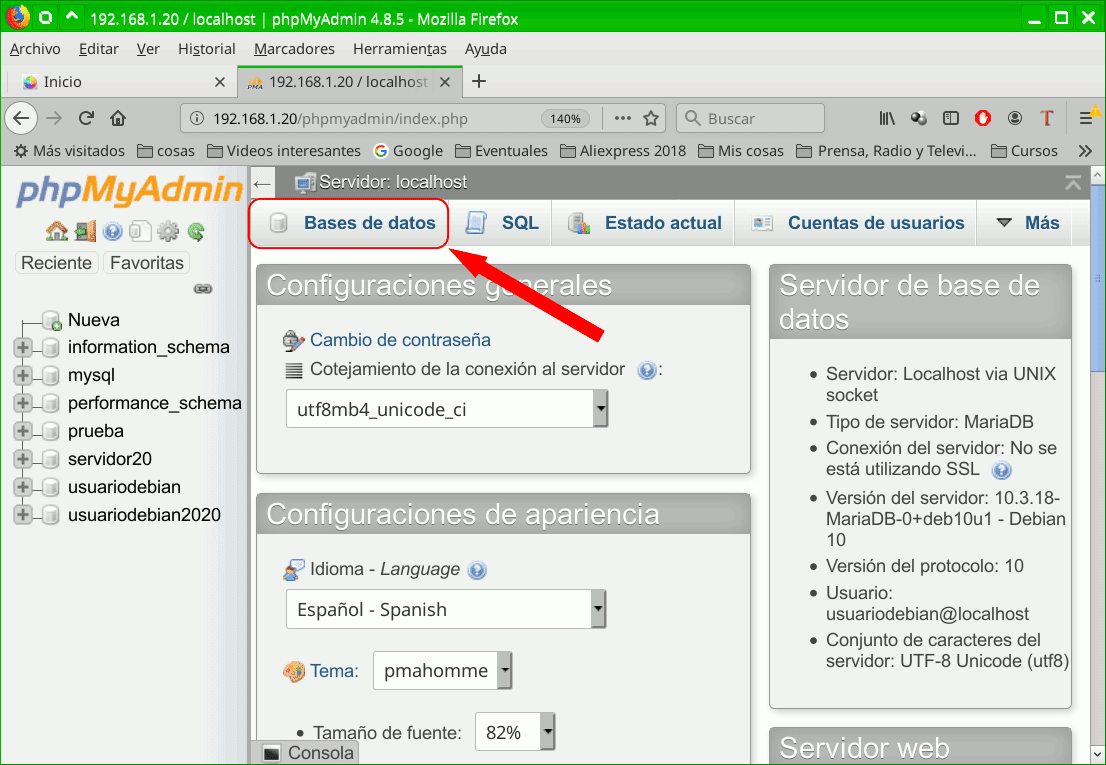Open Firefox Library icon in toolbar

(x=886, y=118)
